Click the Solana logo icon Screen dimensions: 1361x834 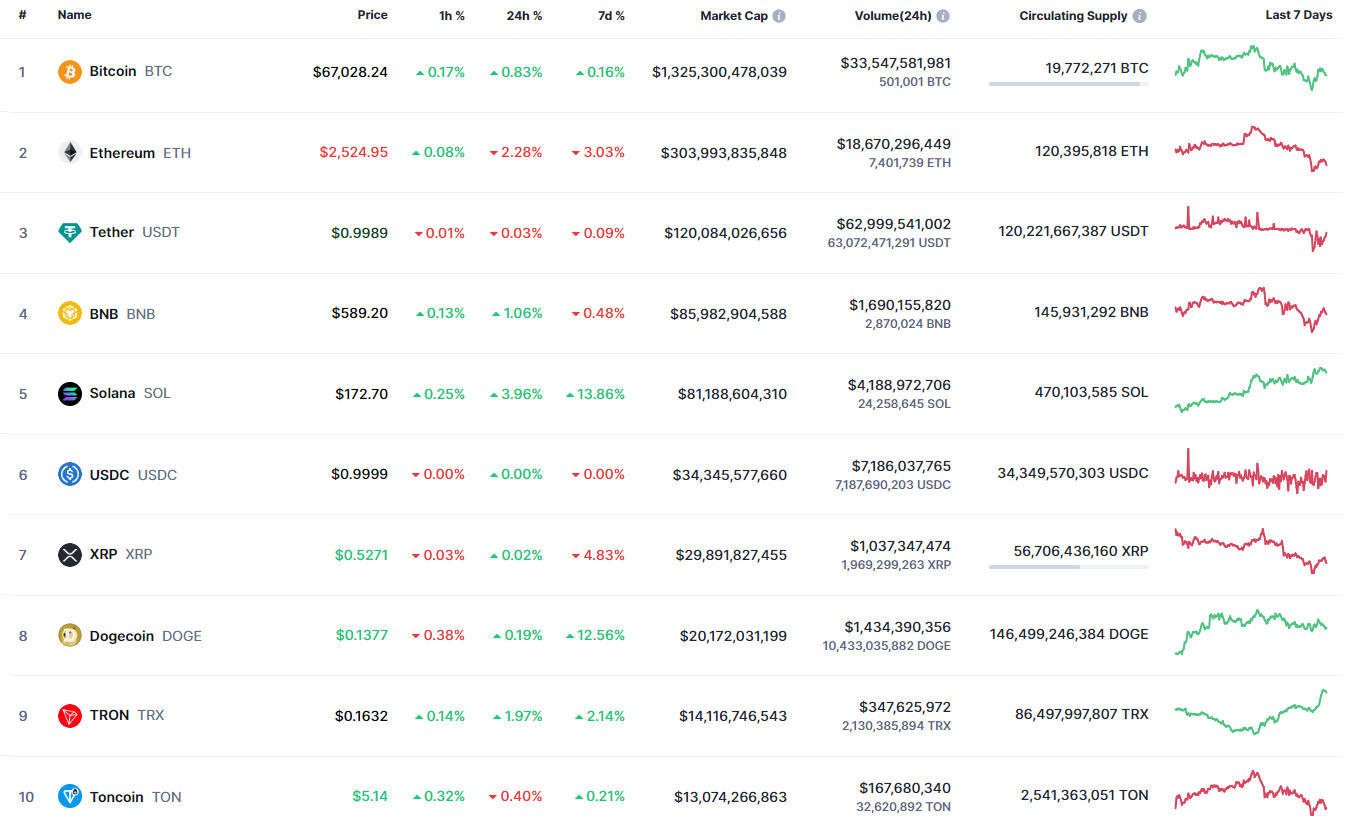tap(70, 394)
